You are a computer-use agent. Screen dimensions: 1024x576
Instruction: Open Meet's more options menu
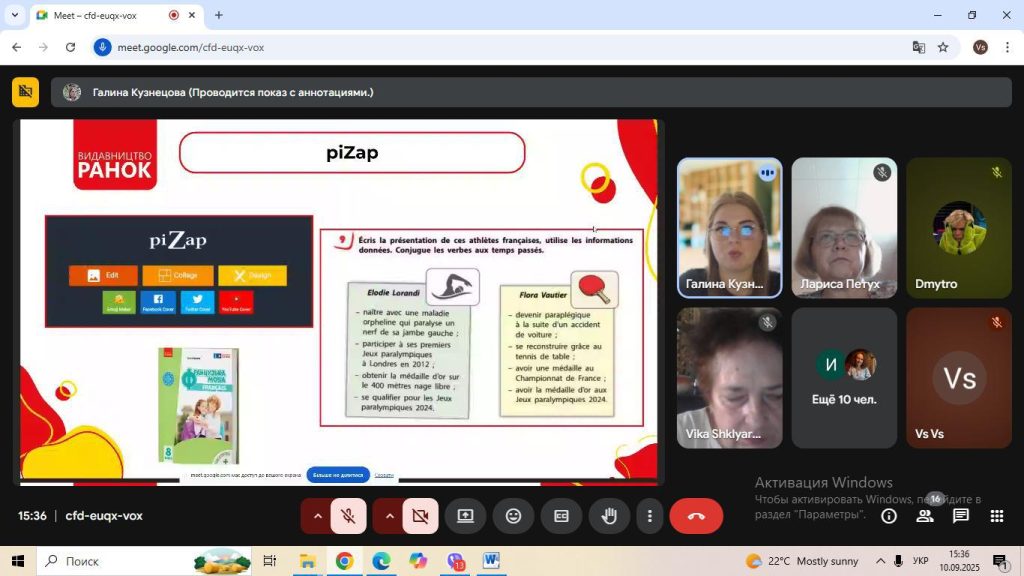[x=649, y=516]
